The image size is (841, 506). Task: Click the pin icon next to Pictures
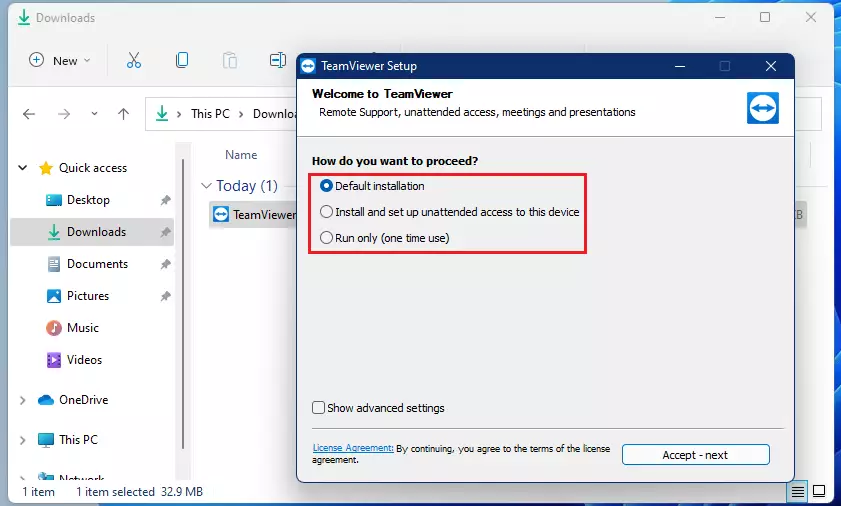point(165,296)
